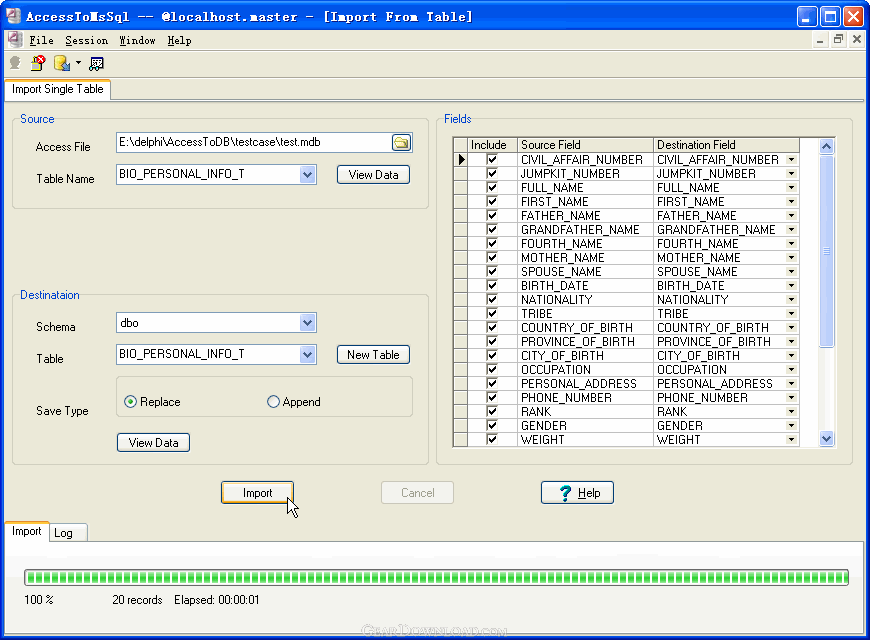This screenshot has width=870, height=640.
Task: Uncheck Include for CIVIL_AFFAIR_NUMBER
Action: pyautogui.click(x=492, y=160)
